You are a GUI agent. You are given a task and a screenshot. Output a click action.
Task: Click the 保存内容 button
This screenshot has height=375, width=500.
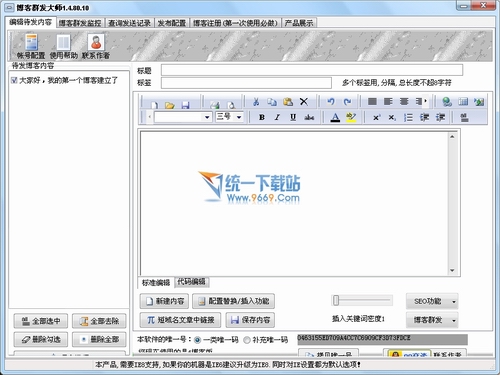point(250,320)
